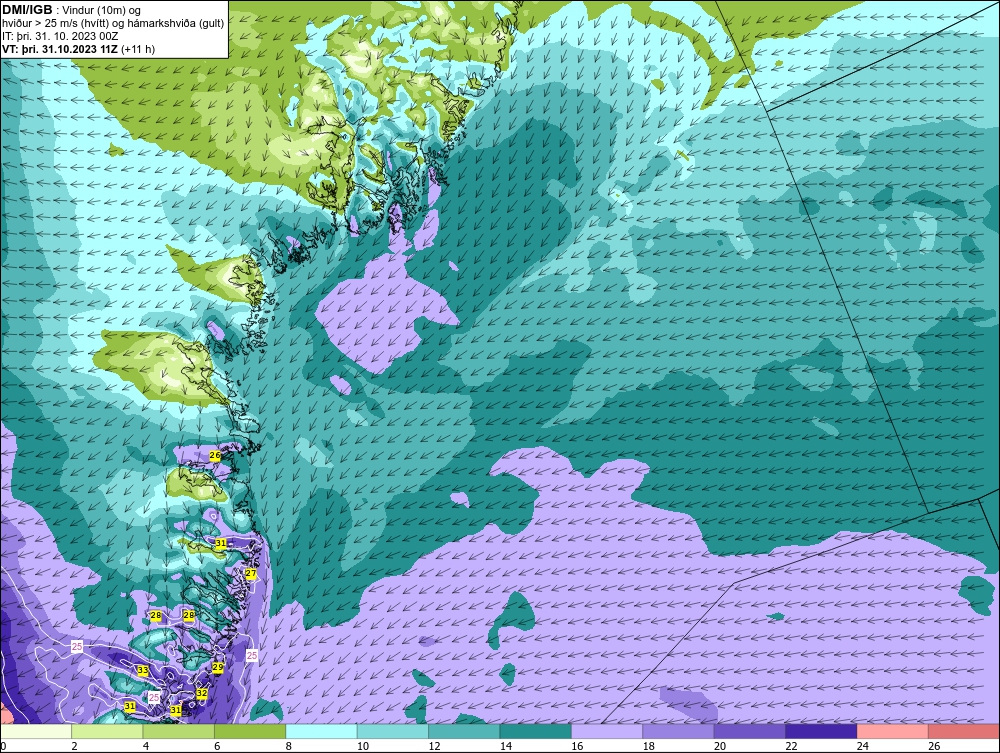This screenshot has width=1000, height=753.
Task: Click the 10–12 m/s light teal legend swatch
Action: pos(393,731)
